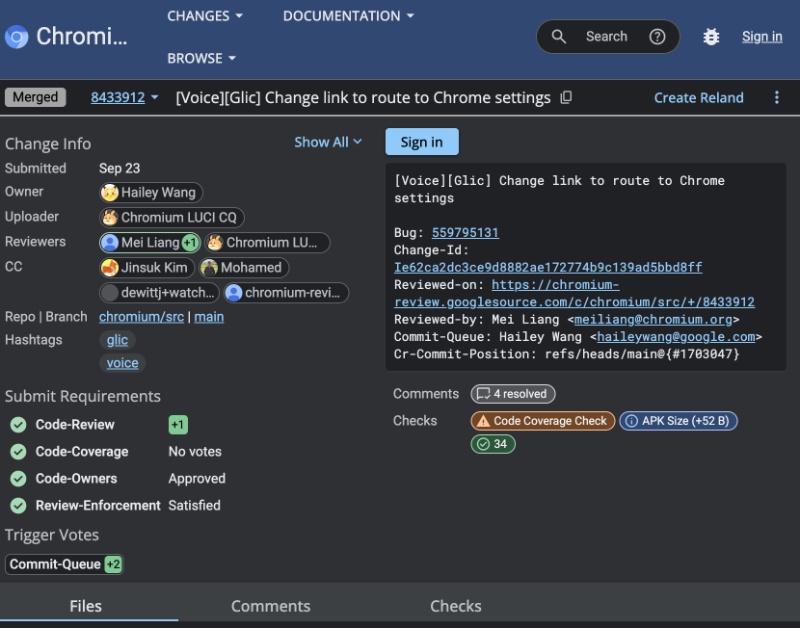Open the DOCUMENTATION dropdown menu
Screen dimensions: 800x628
point(348,16)
